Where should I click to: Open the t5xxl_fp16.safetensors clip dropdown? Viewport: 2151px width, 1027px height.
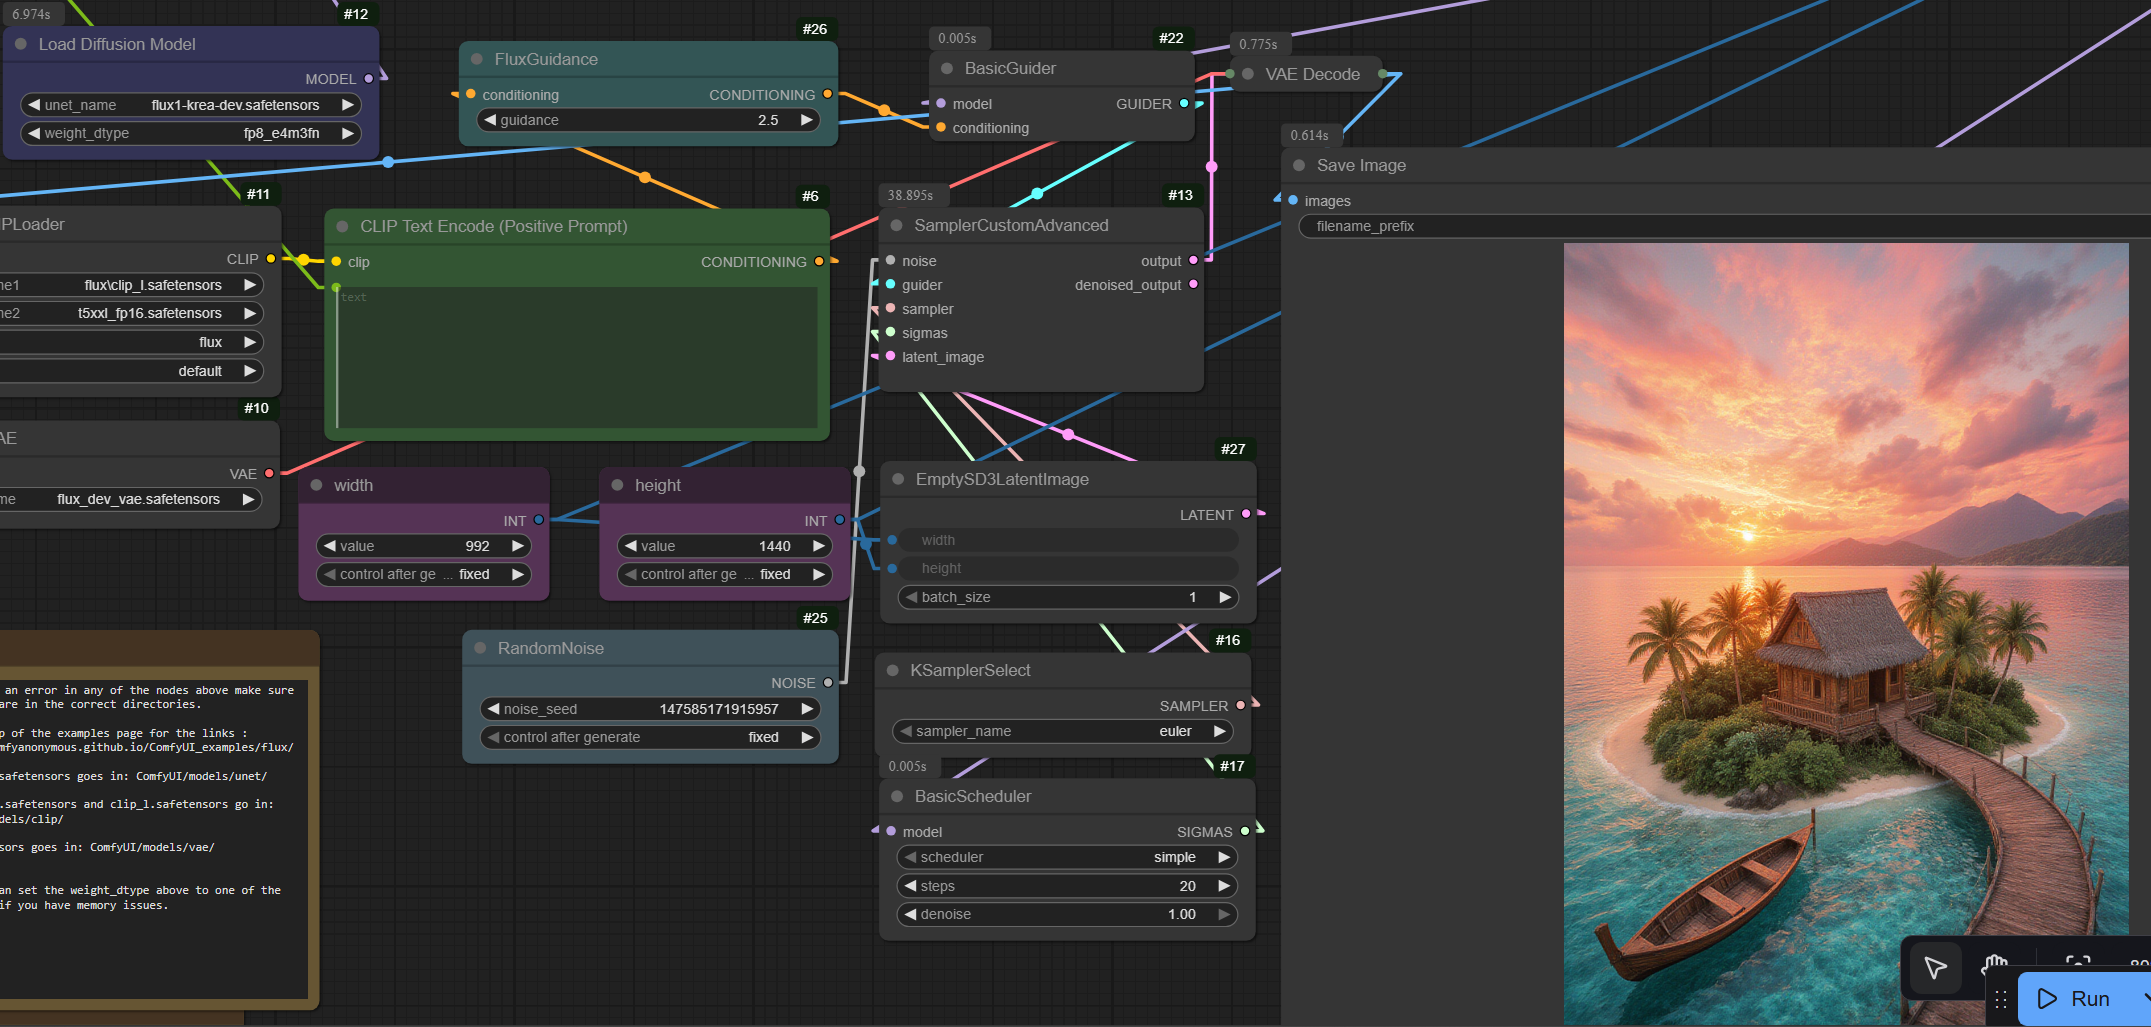(x=131, y=313)
